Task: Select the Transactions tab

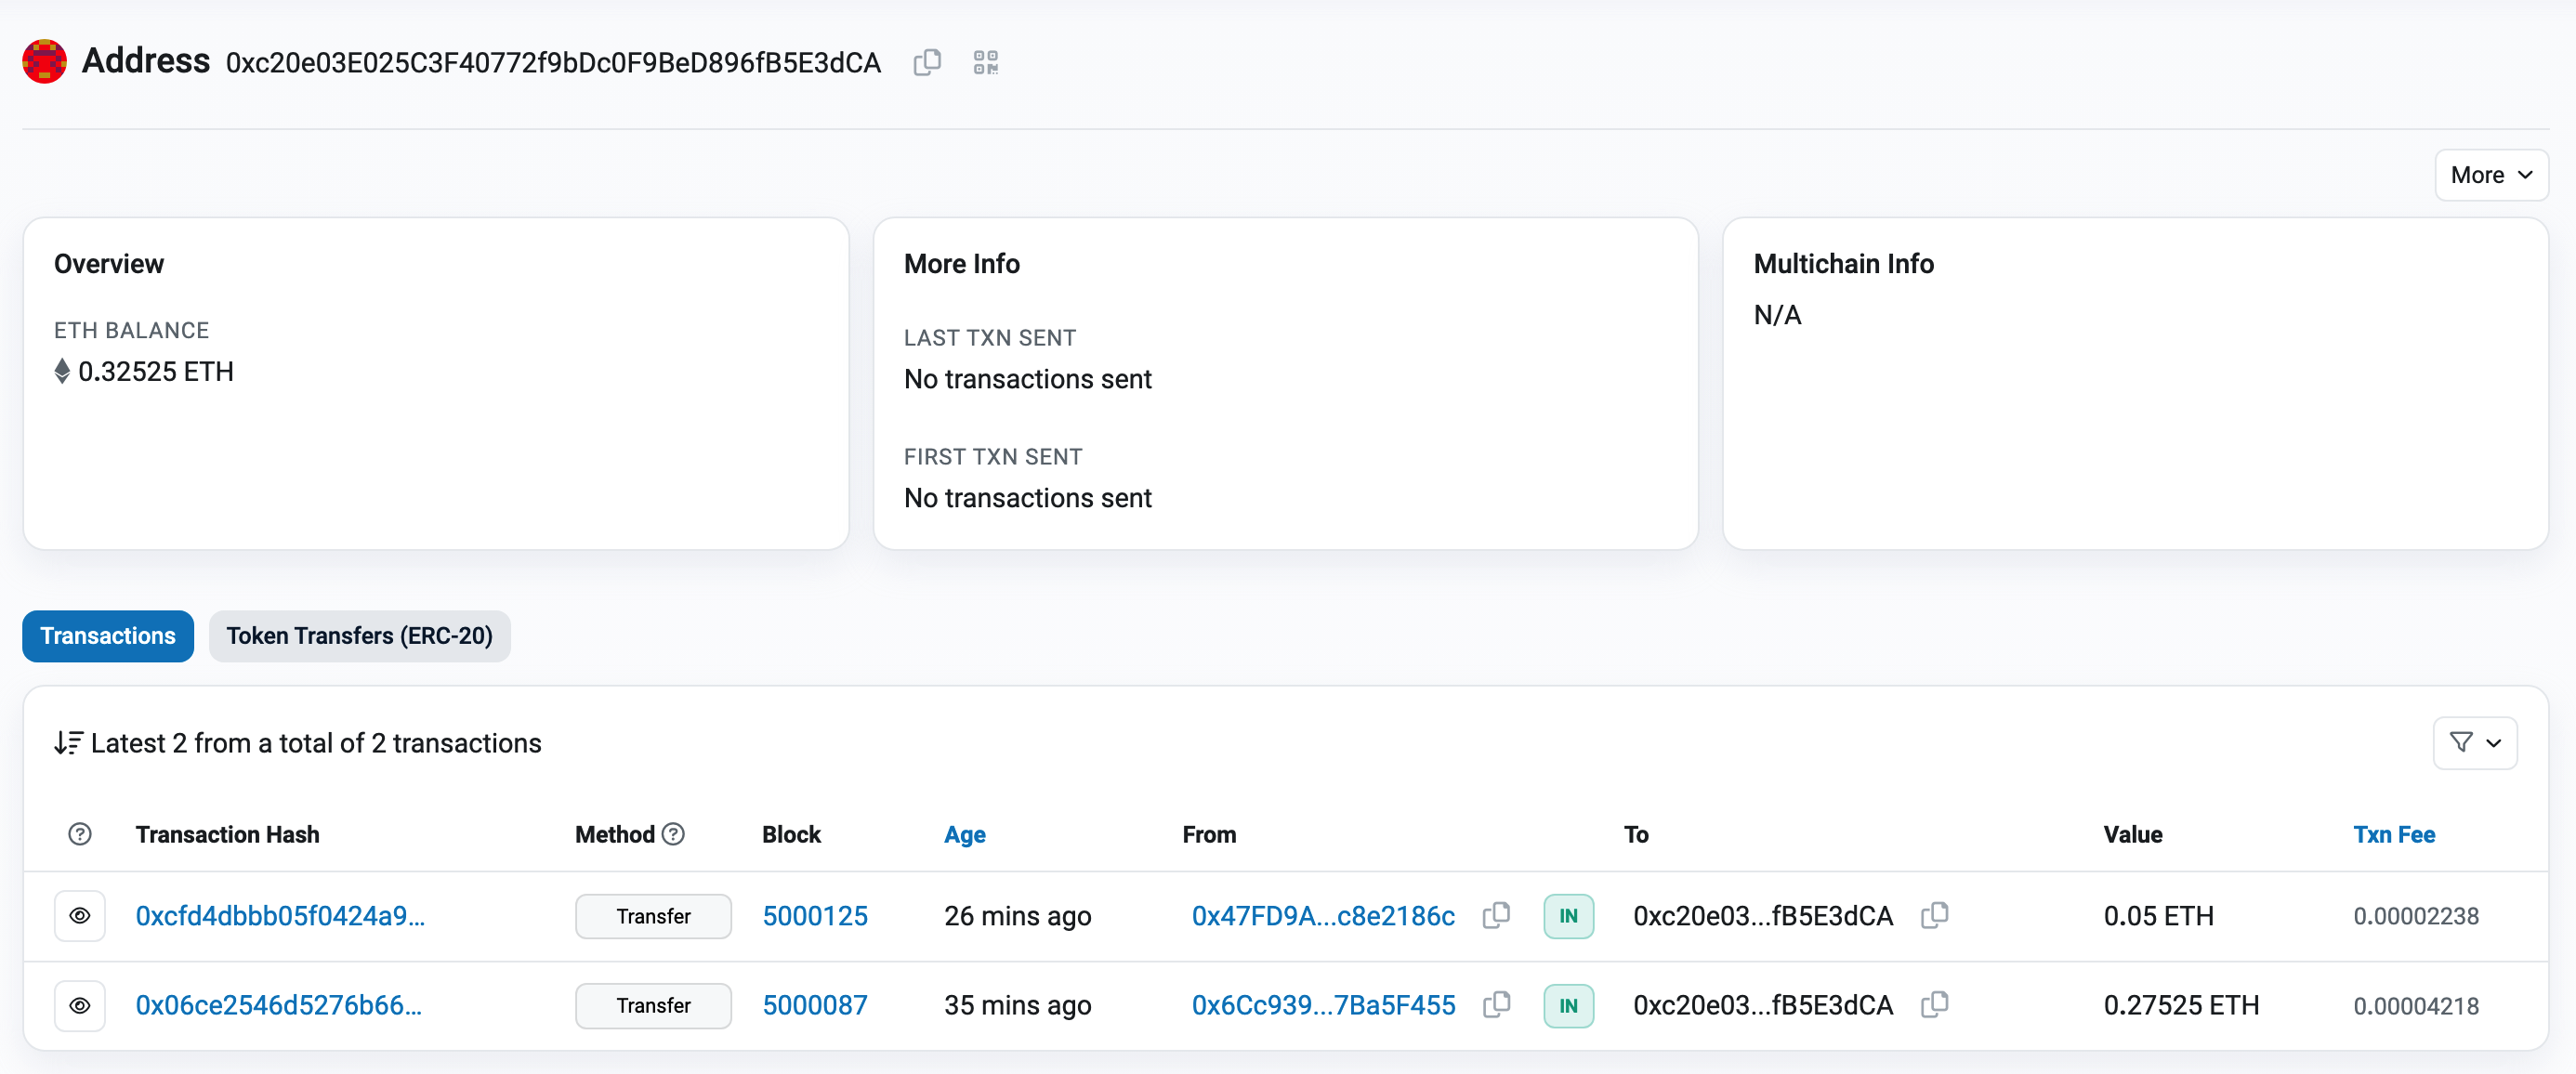Action: coord(108,636)
